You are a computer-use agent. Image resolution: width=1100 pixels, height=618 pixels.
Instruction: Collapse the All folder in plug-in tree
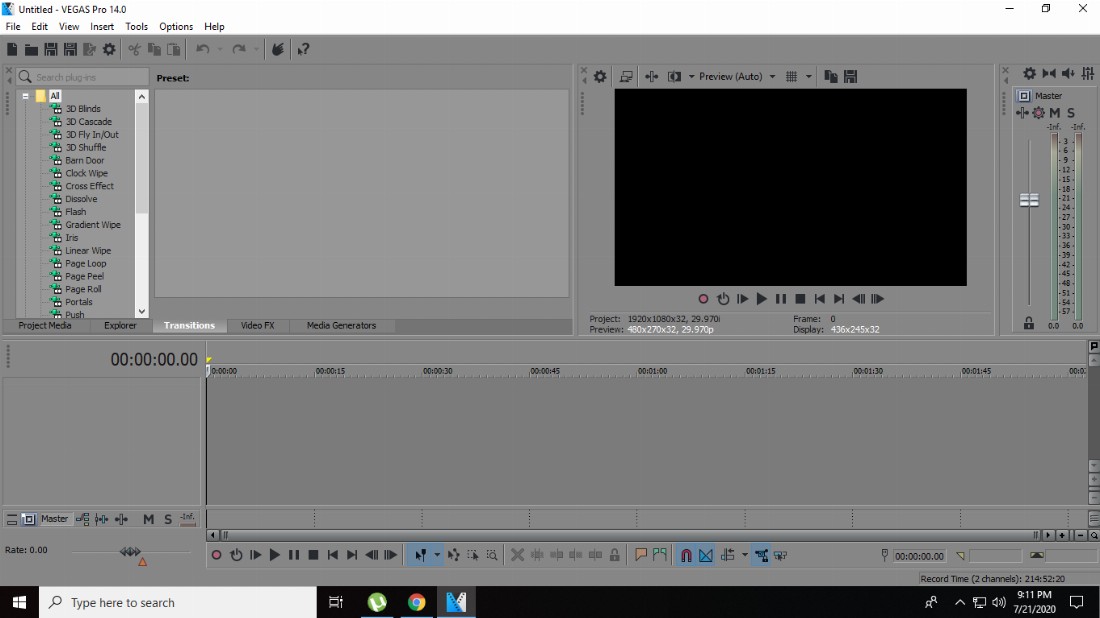(25, 96)
